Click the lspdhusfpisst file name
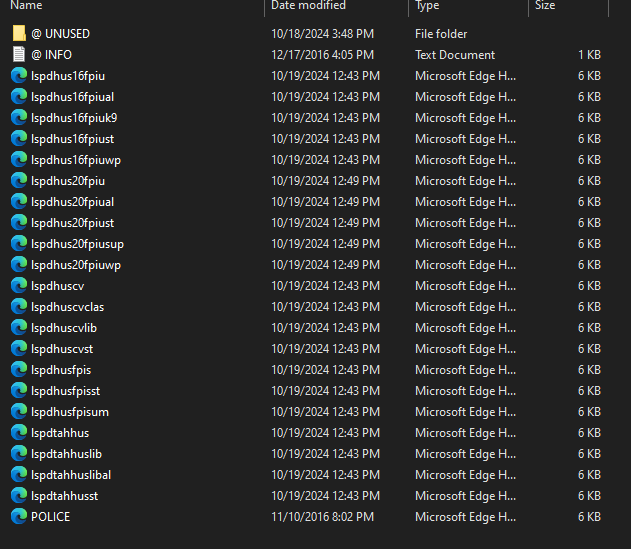 66,391
